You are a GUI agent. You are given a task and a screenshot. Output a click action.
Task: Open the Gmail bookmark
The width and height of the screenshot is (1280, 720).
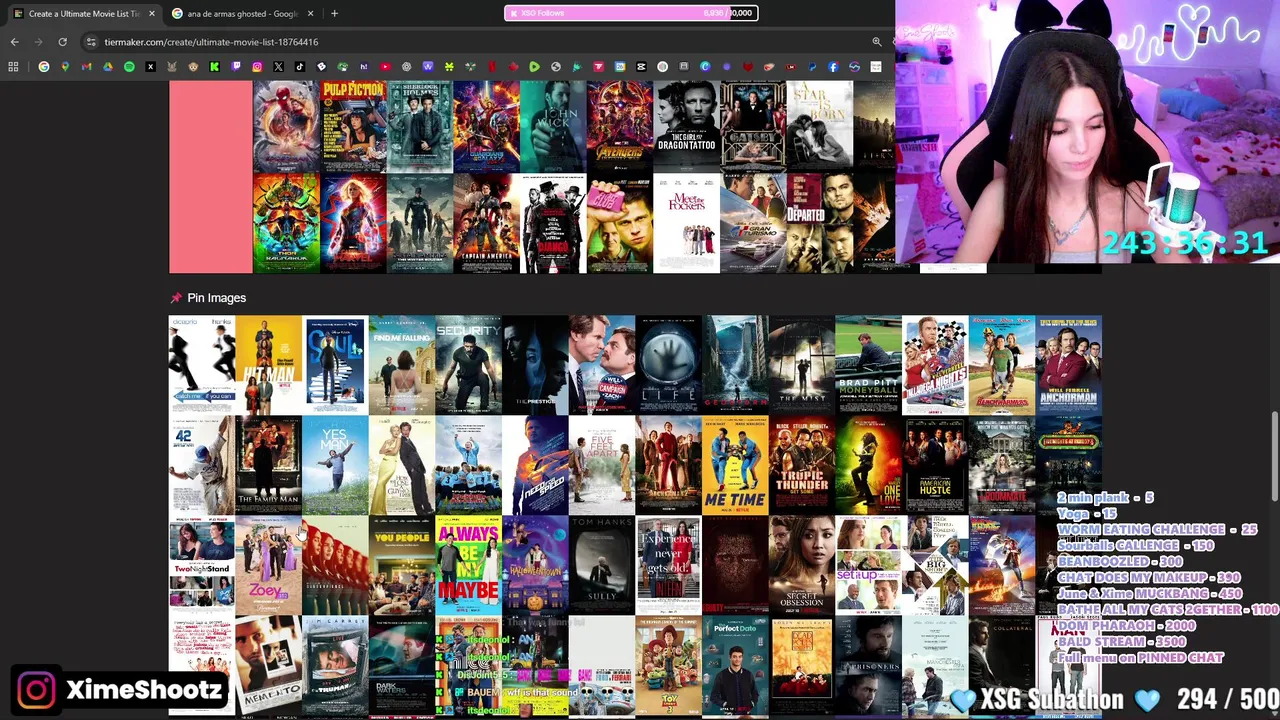click(86, 67)
